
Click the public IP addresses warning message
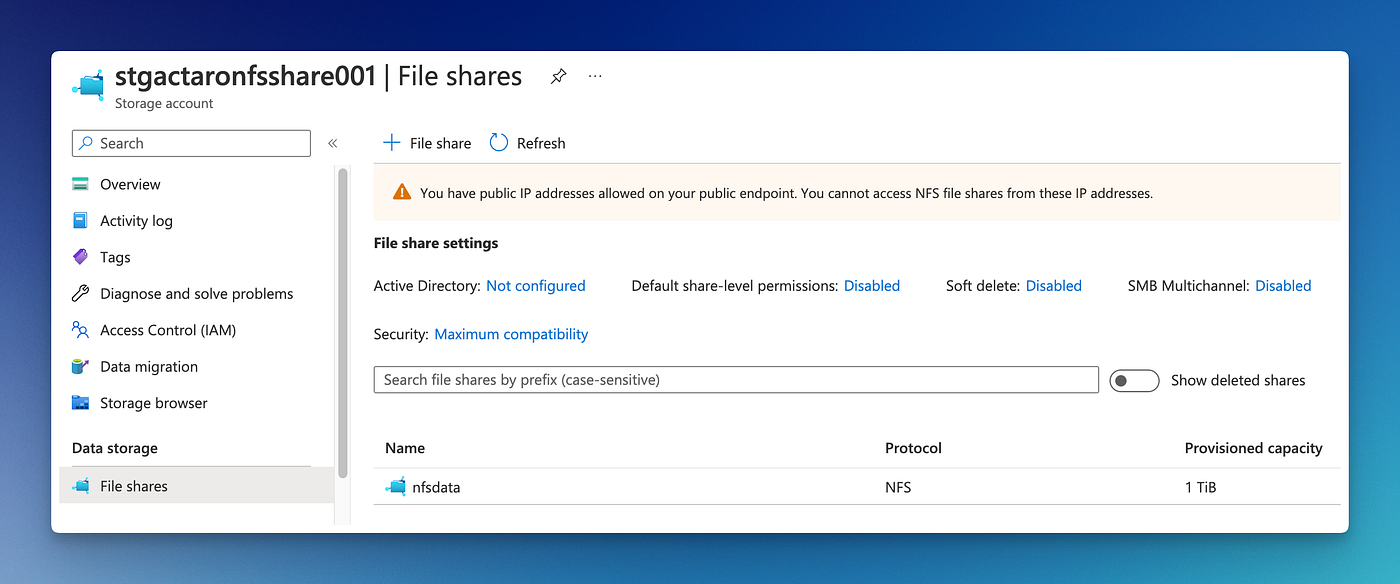coord(786,193)
